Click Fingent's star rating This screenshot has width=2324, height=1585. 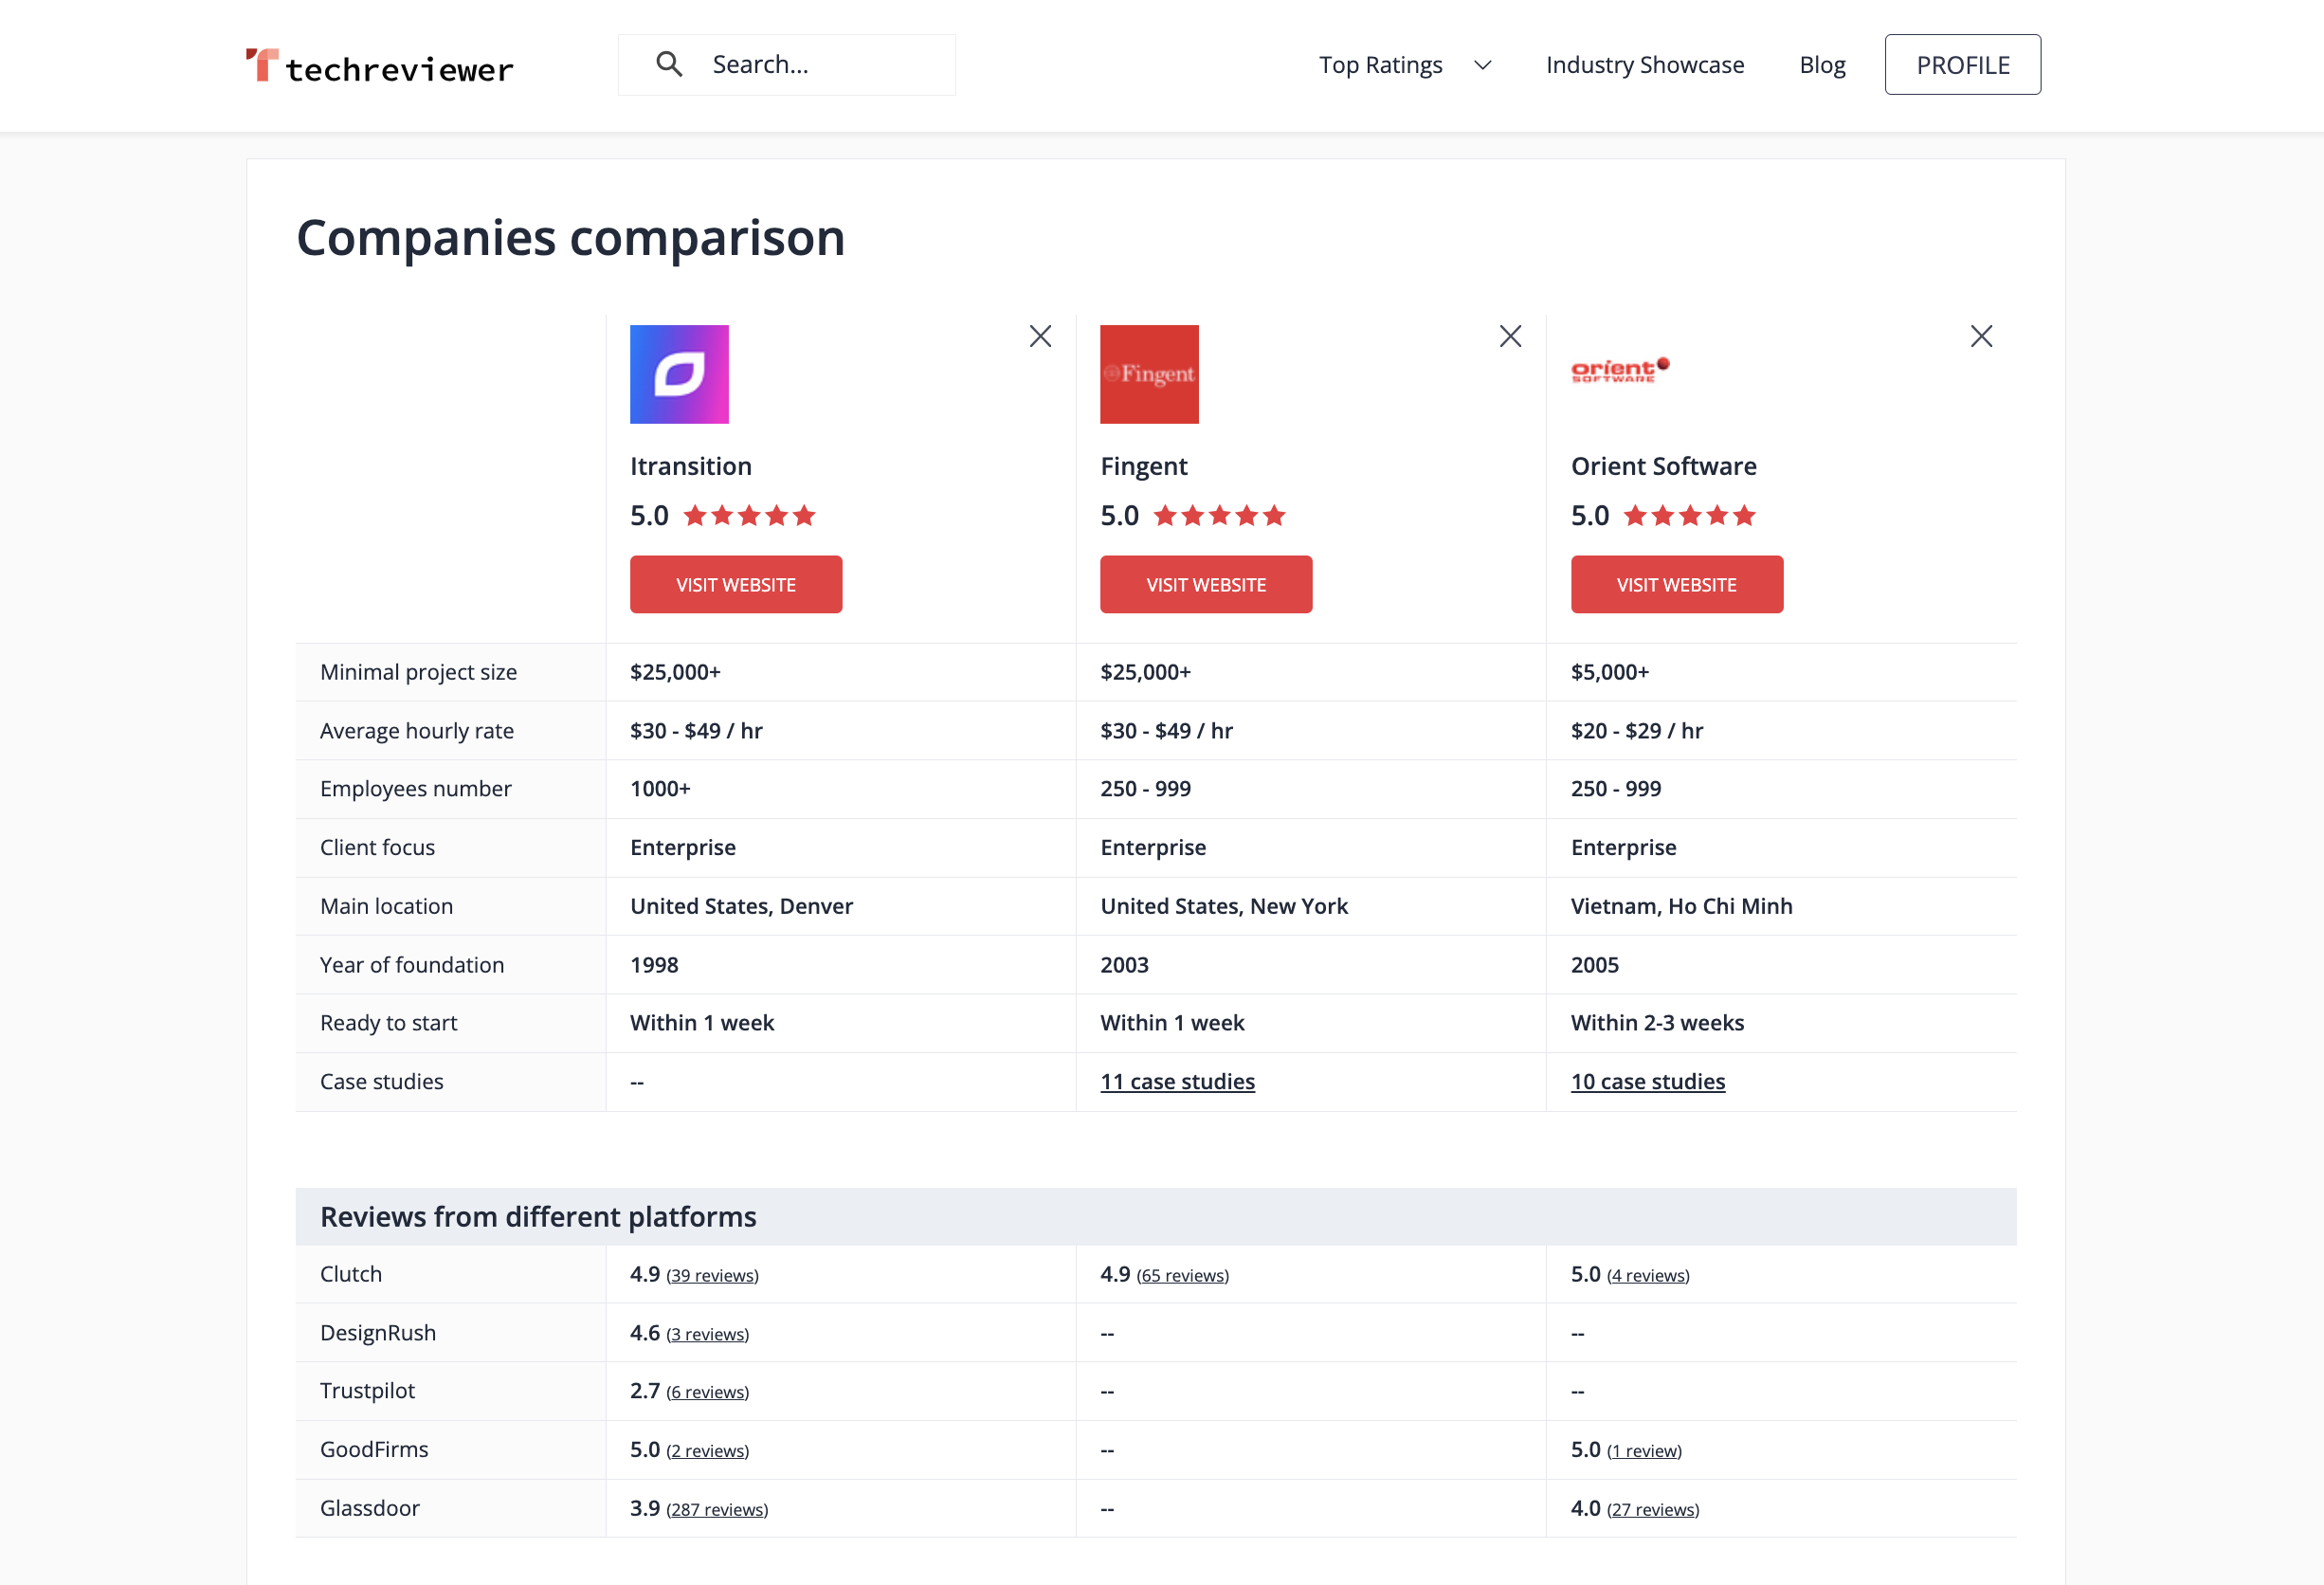point(1219,516)
